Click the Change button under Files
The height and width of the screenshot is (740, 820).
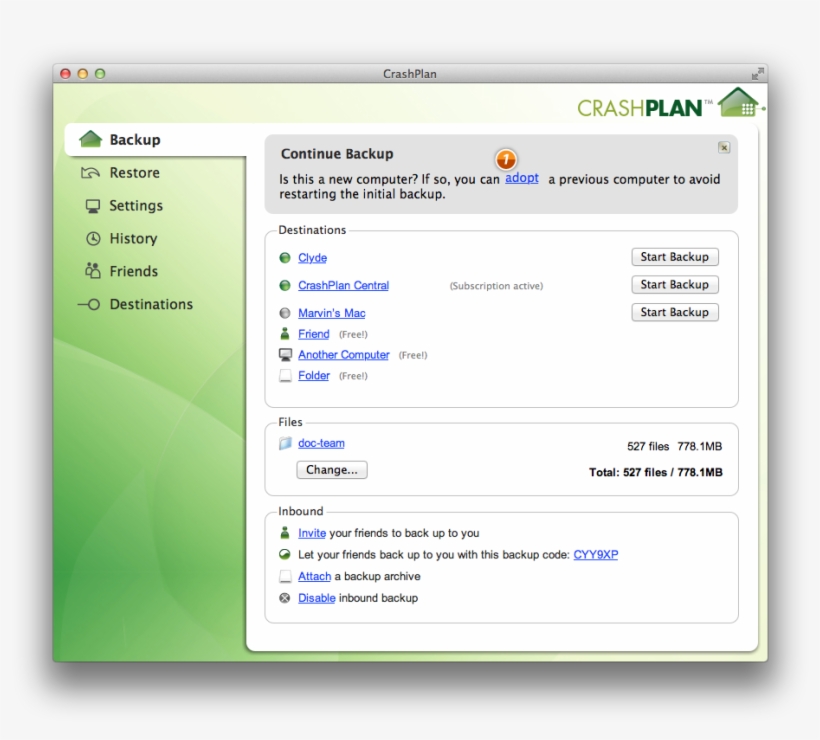coord(331,469)
